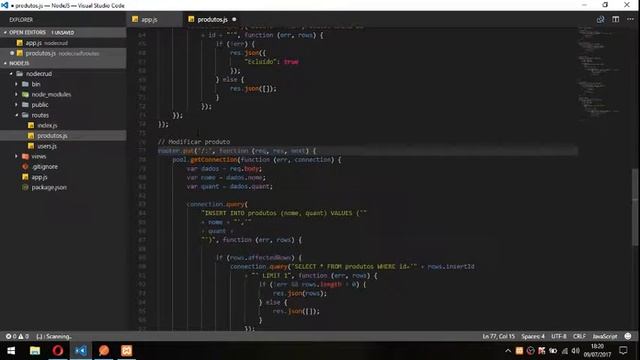640x360 pixels.
Task: Open the editor more actions menu
Action: pos(630,19)
